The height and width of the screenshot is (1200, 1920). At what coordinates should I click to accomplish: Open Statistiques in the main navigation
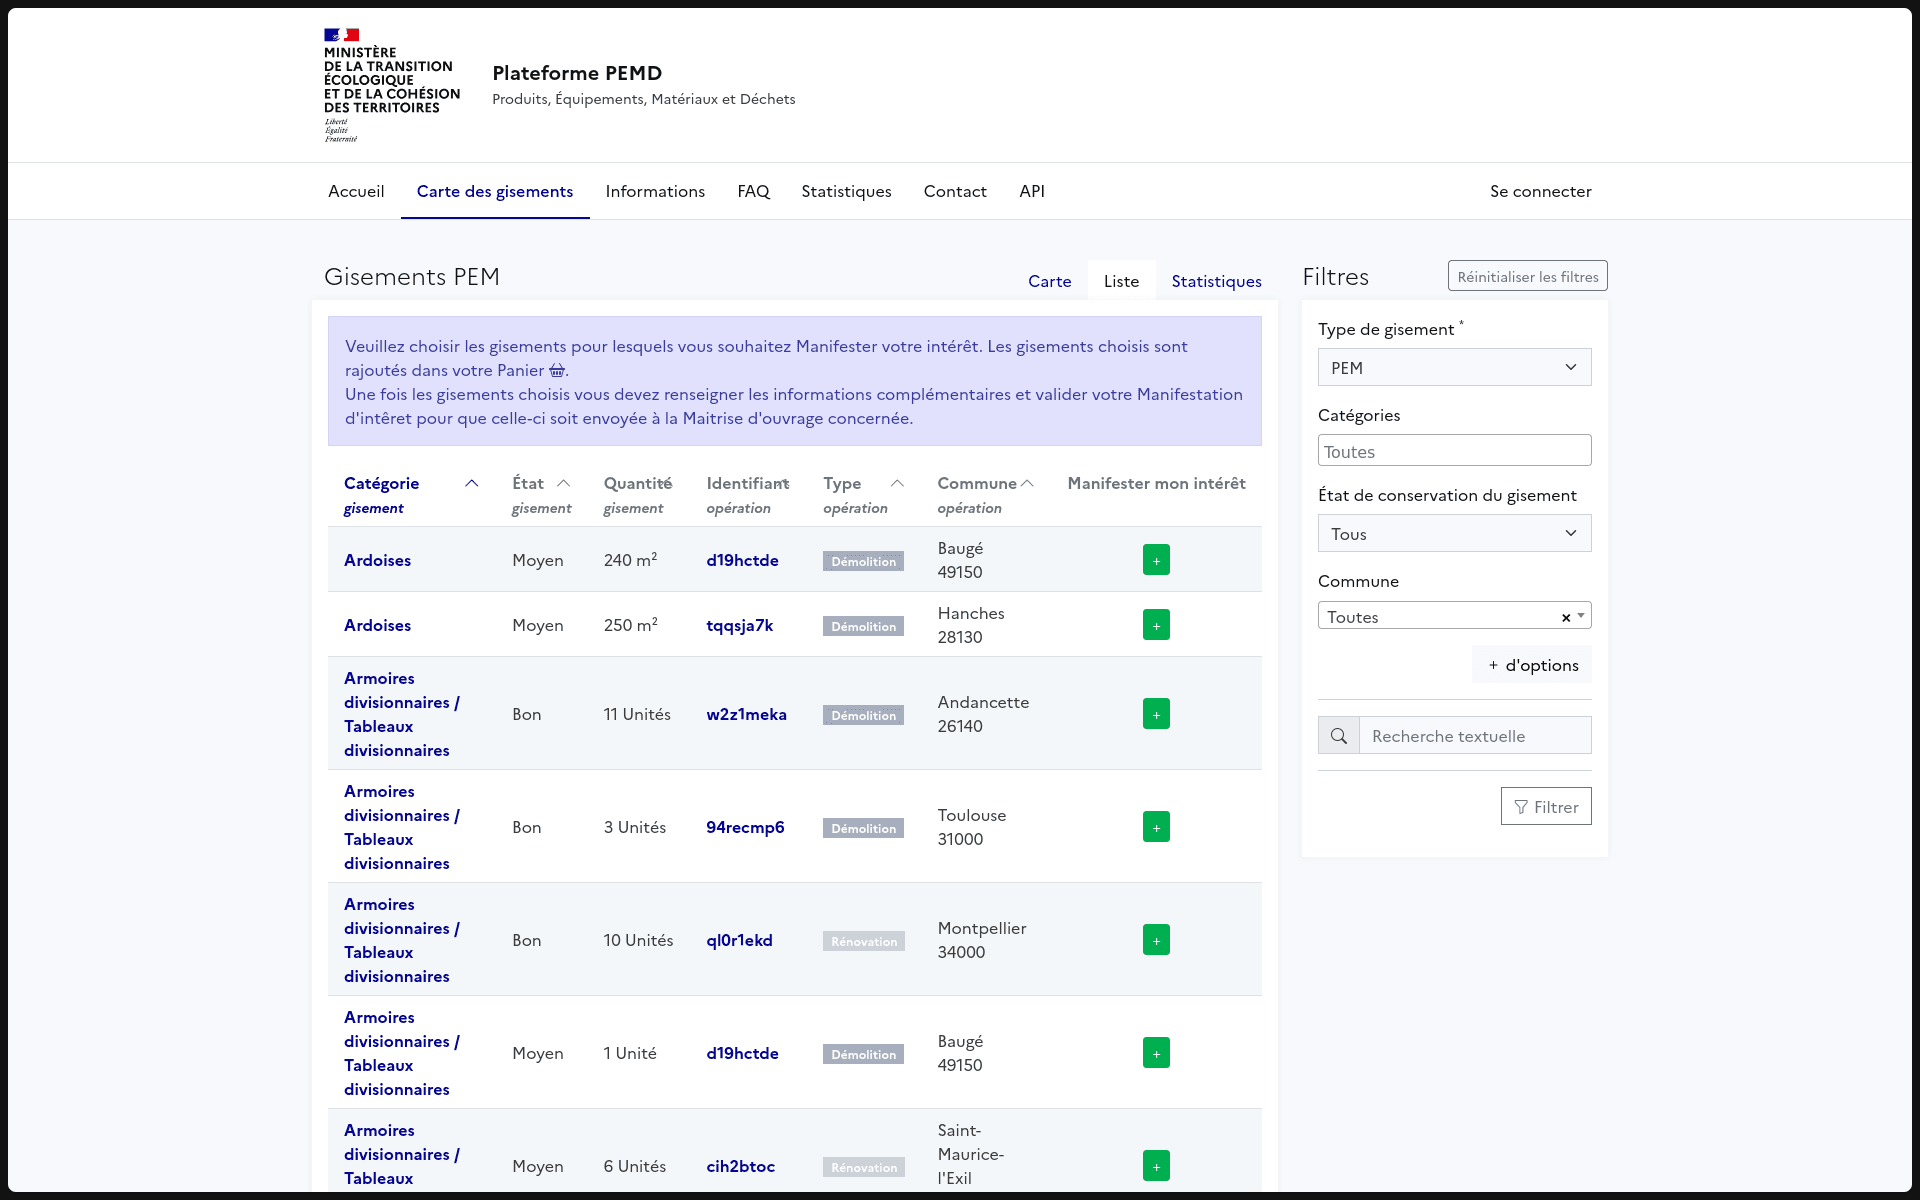point(846,191)
